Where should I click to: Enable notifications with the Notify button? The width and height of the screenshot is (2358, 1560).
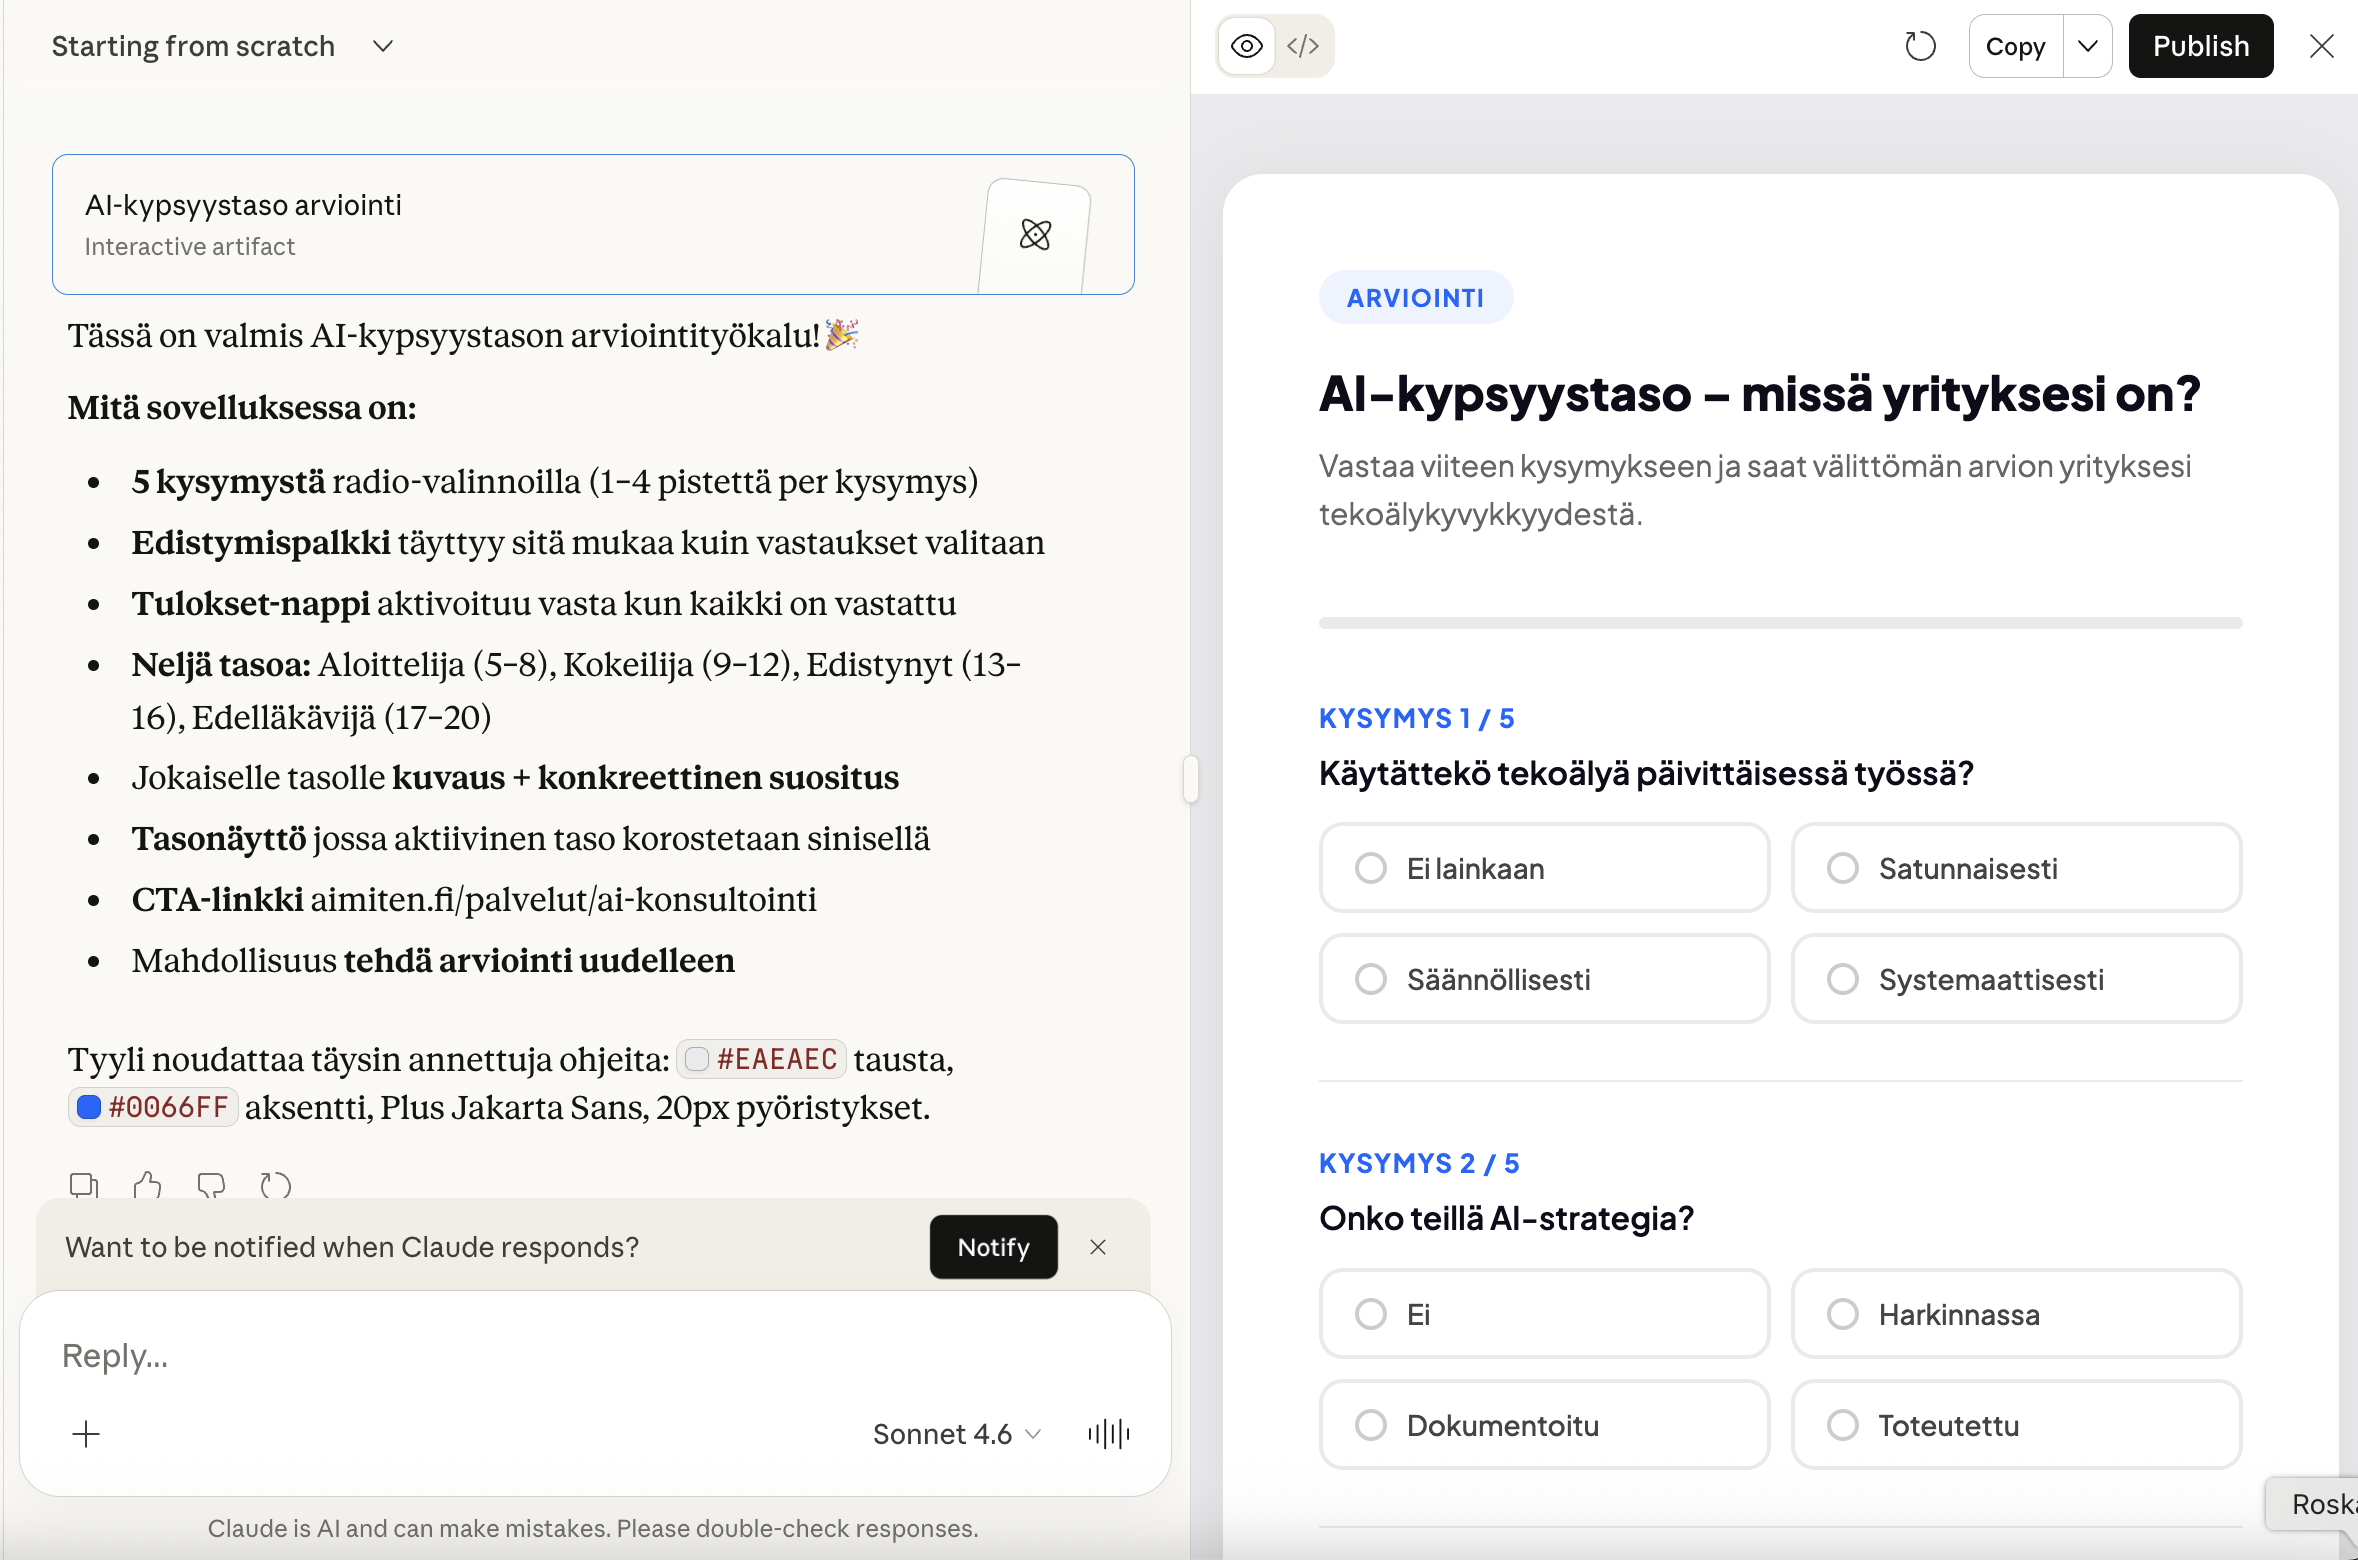click(992, 1247)
